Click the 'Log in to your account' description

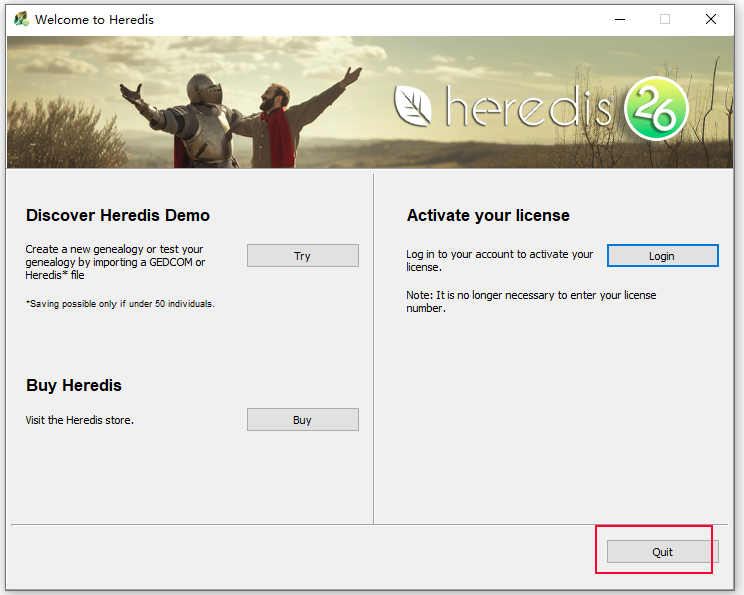click(x=499, y=260)
